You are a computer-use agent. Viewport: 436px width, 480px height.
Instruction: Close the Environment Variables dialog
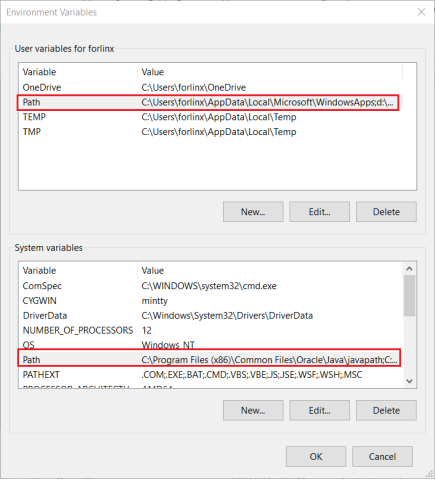(421, 12)
